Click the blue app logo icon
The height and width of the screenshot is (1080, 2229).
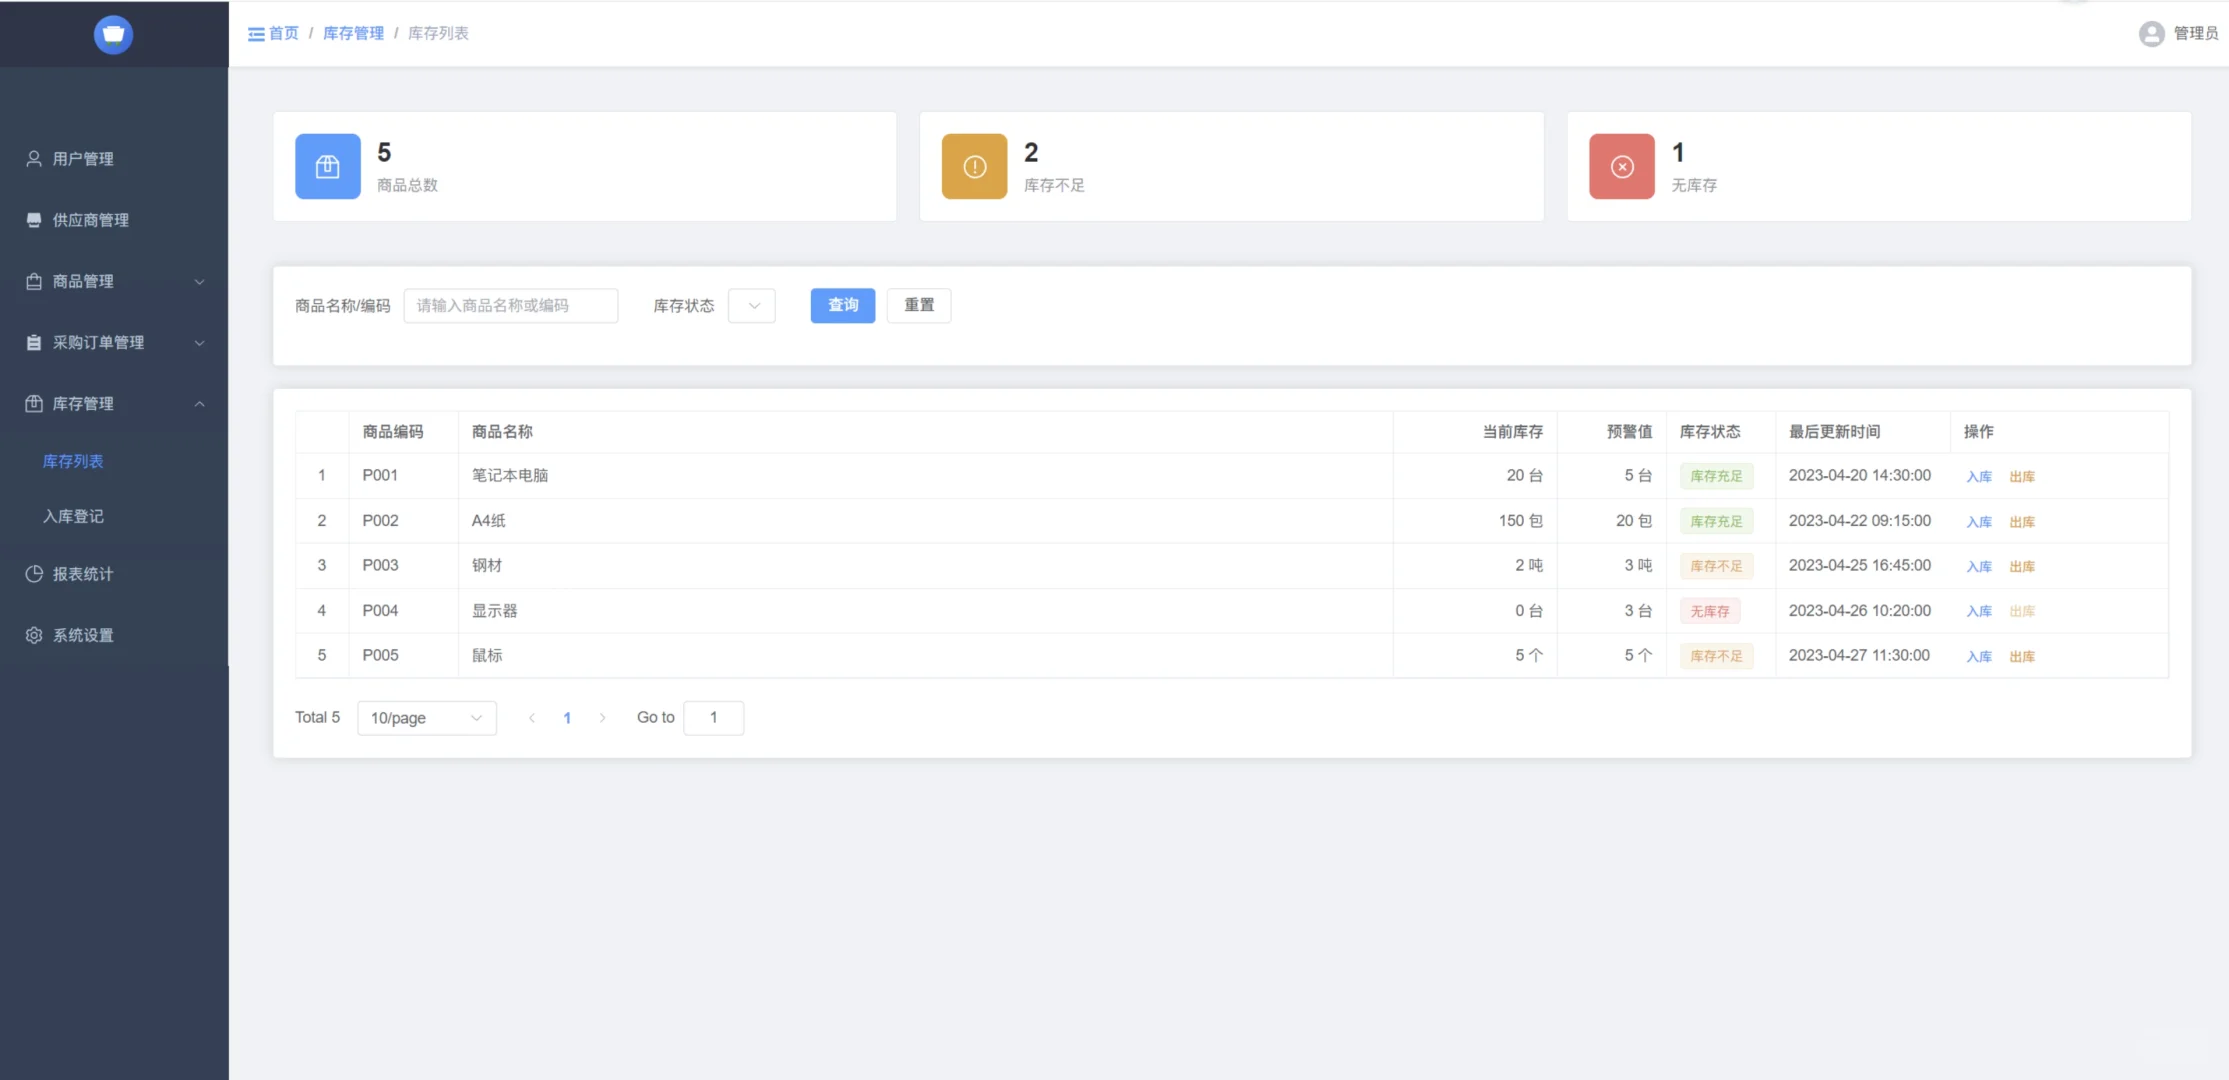pyautogui.click(x=113, y=34)
